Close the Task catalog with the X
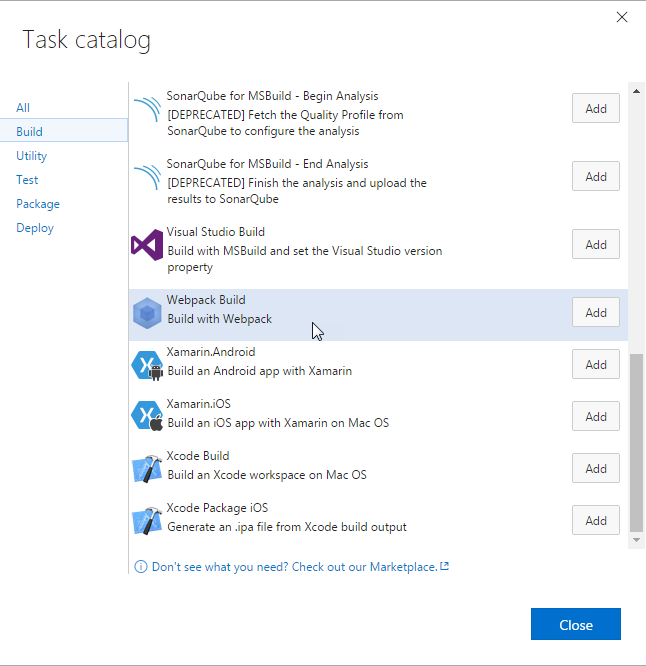 coord(622,17)
